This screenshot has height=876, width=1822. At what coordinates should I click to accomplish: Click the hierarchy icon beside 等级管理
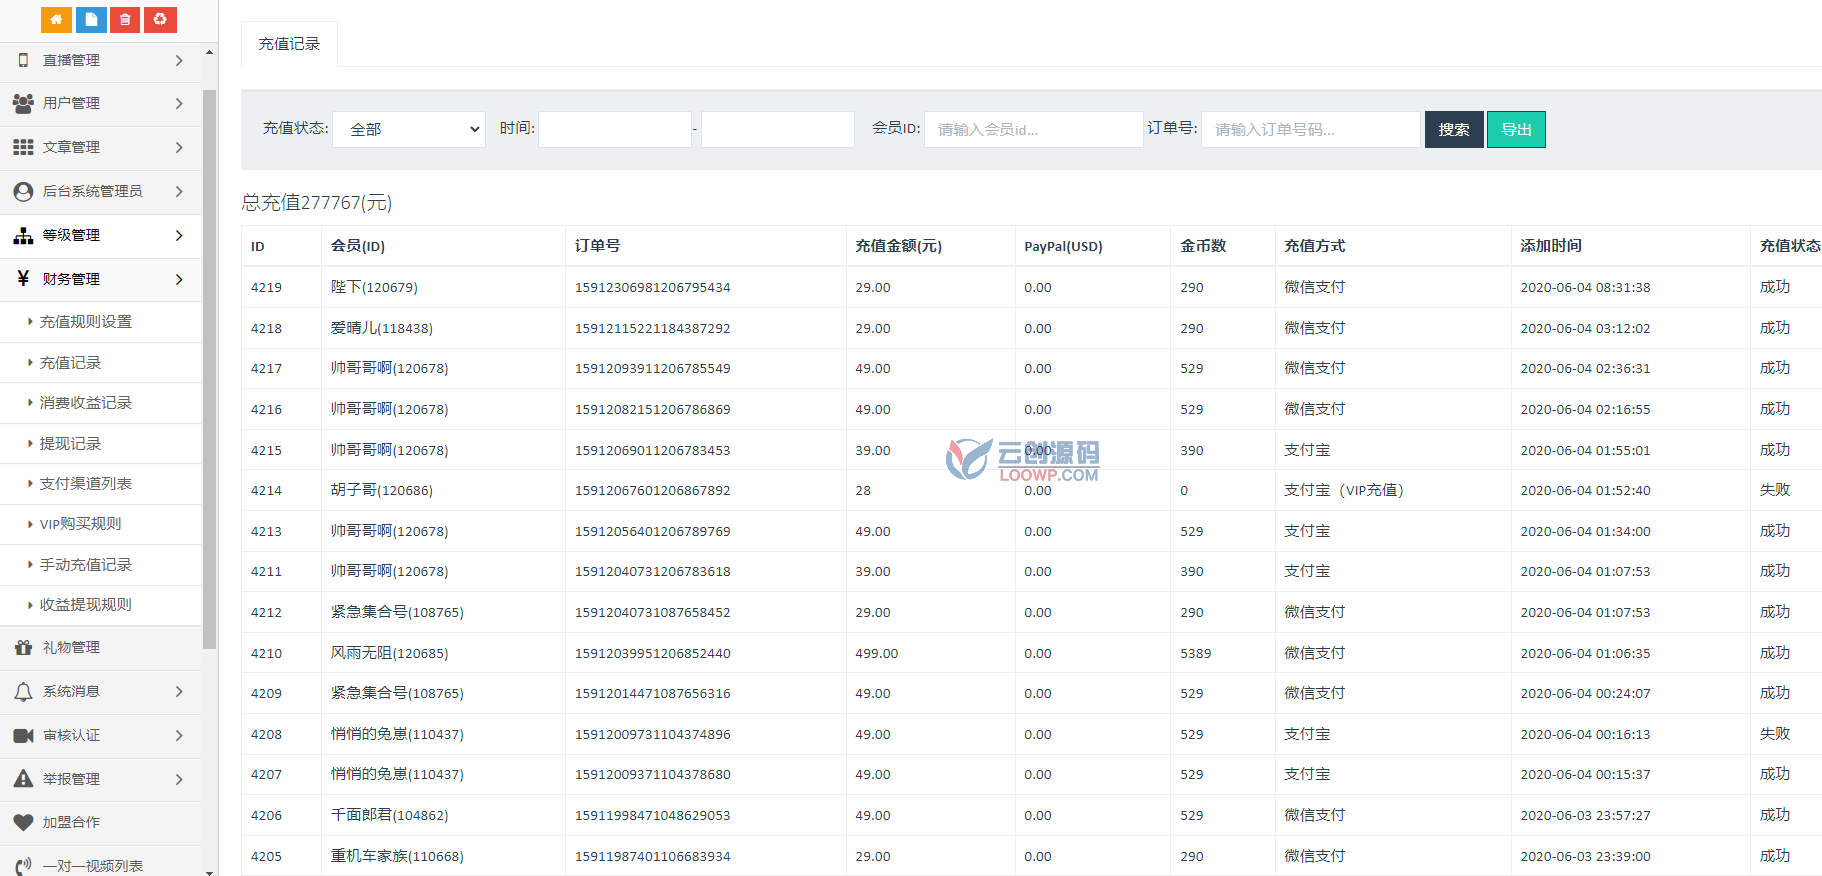(x=23, y=235)
